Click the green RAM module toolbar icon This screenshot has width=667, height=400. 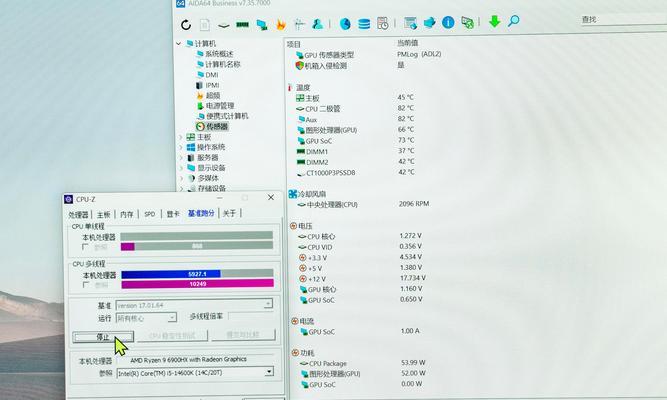[242, 25]
